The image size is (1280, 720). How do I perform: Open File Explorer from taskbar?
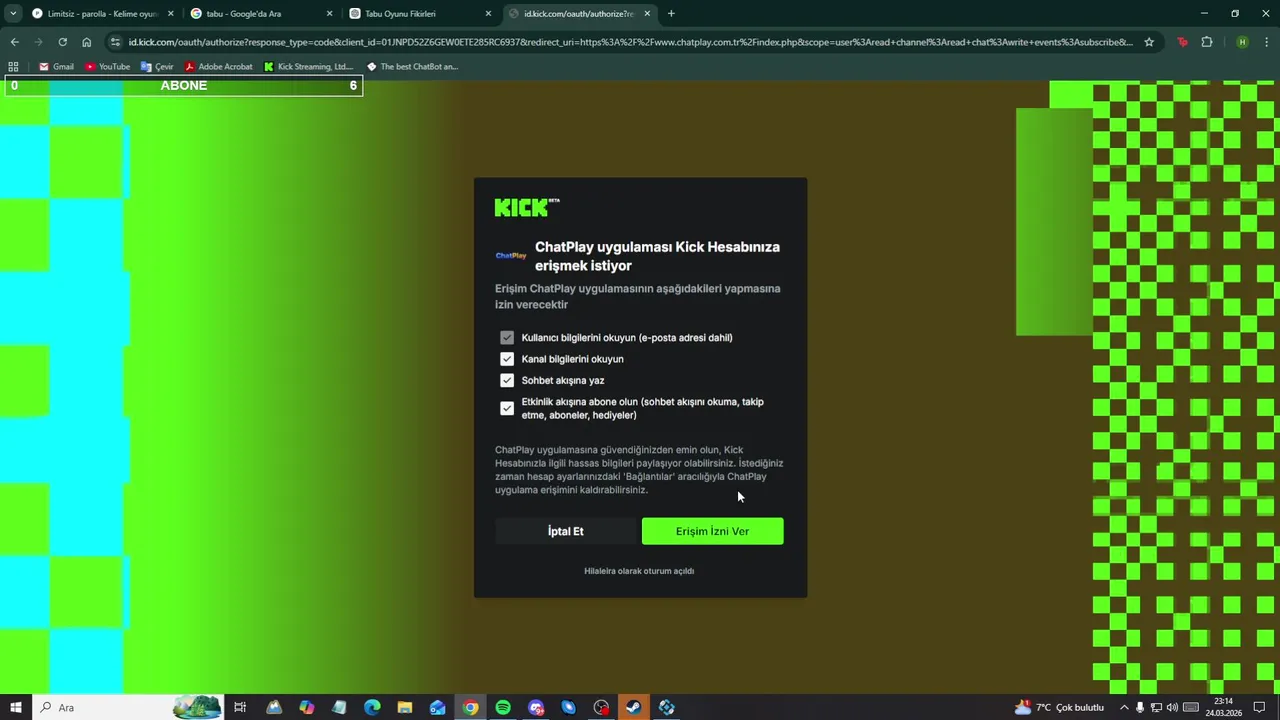point(405,708)
